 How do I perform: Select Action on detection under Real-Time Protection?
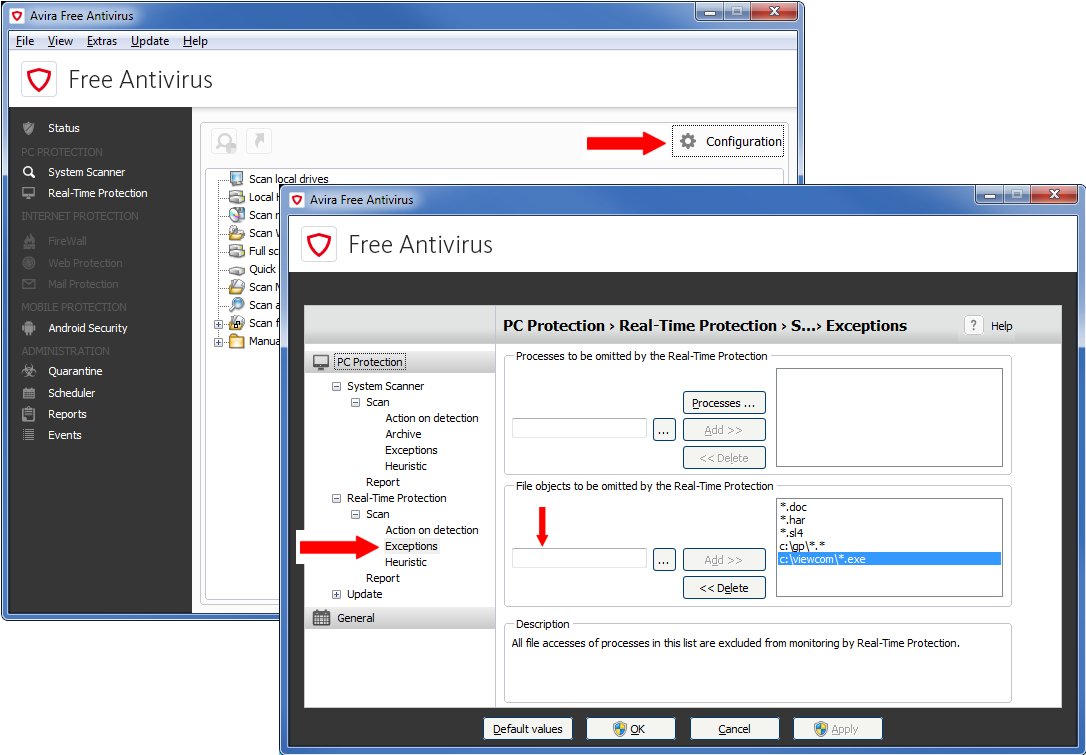point(432,531)
